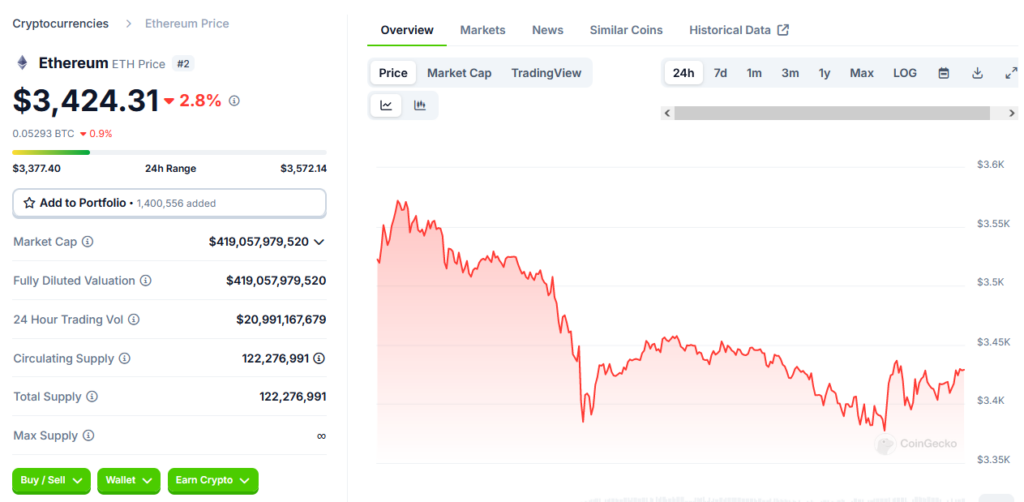Go to Cryptocurrencies breadcrumb link
The width and height of the screenshot is (1024, 502).
[x=61, y=24]
